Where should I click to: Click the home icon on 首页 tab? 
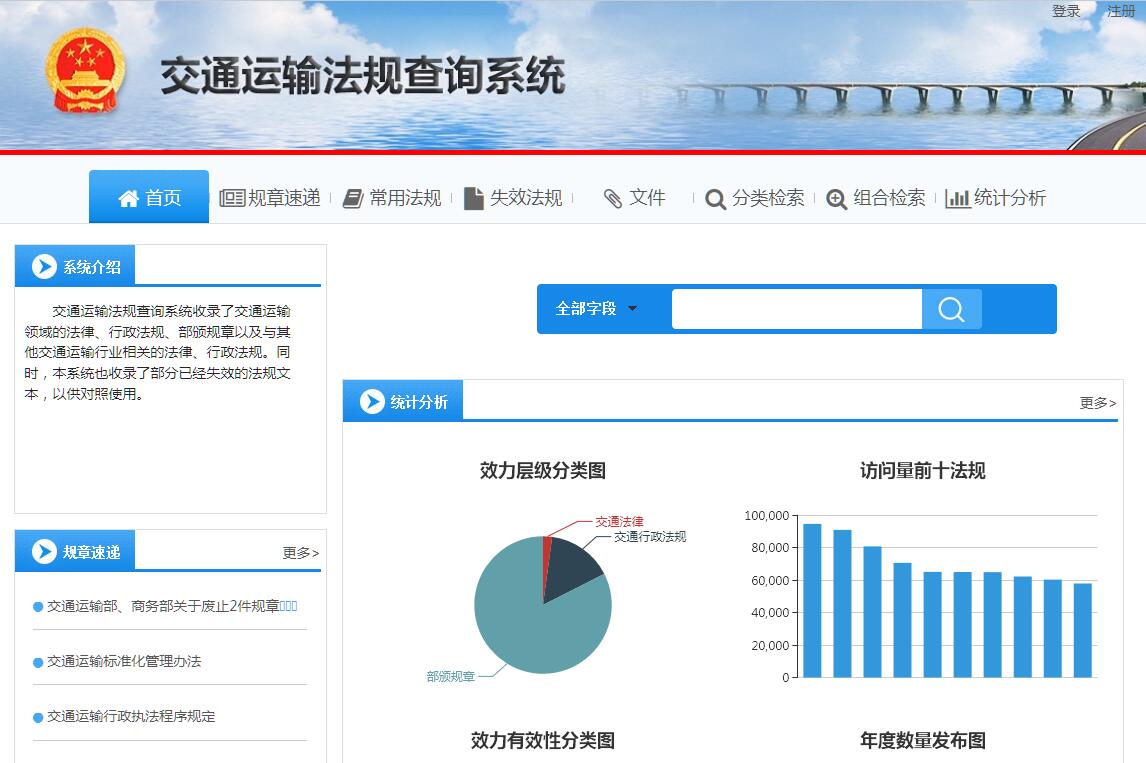point(128,198)
